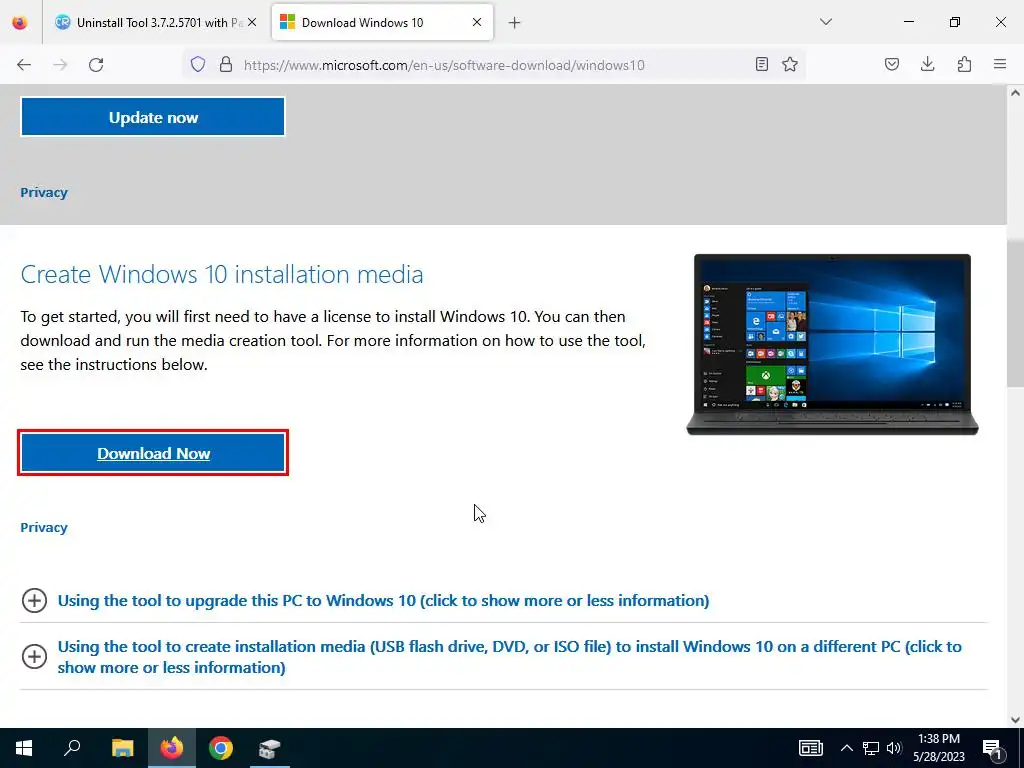1024x768 pixels.
Task: Open the Windows Start menu
Action: point(24,748)
